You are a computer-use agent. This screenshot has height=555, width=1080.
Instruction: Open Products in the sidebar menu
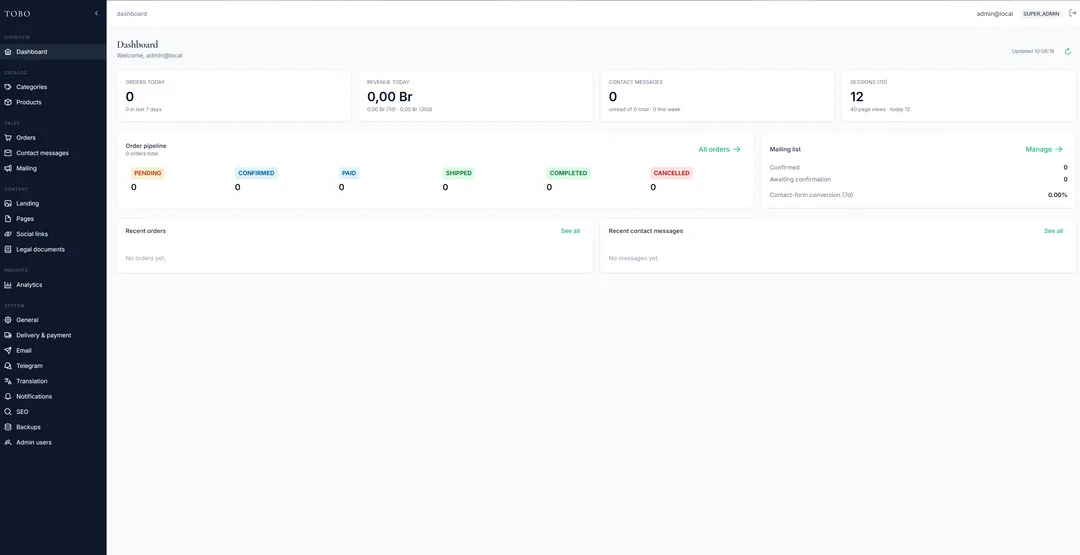53,102
